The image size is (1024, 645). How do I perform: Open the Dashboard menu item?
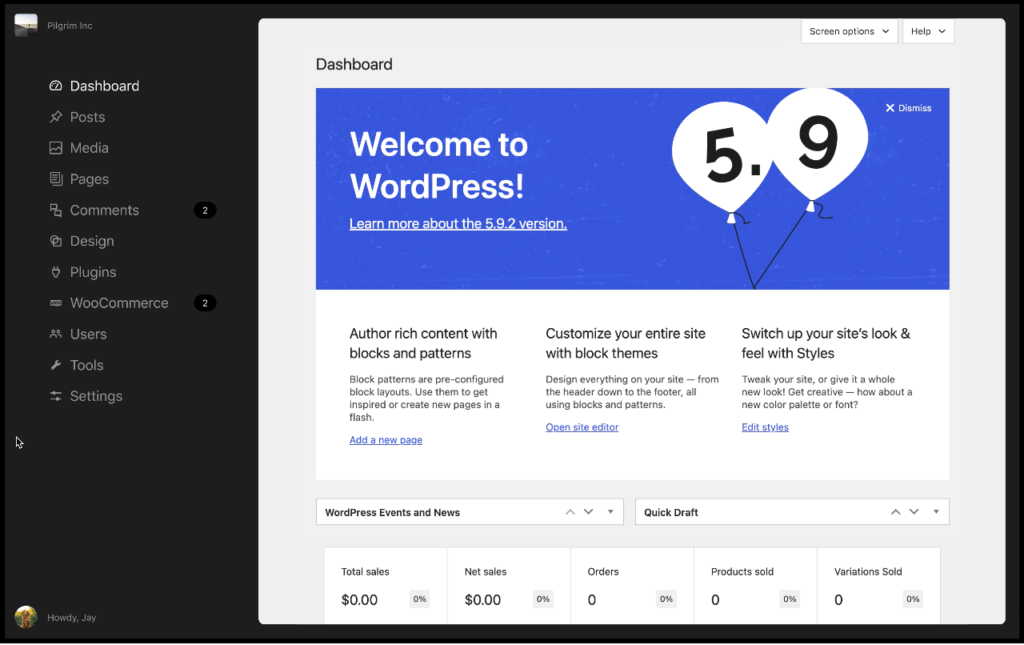click(x=104, y=86)
